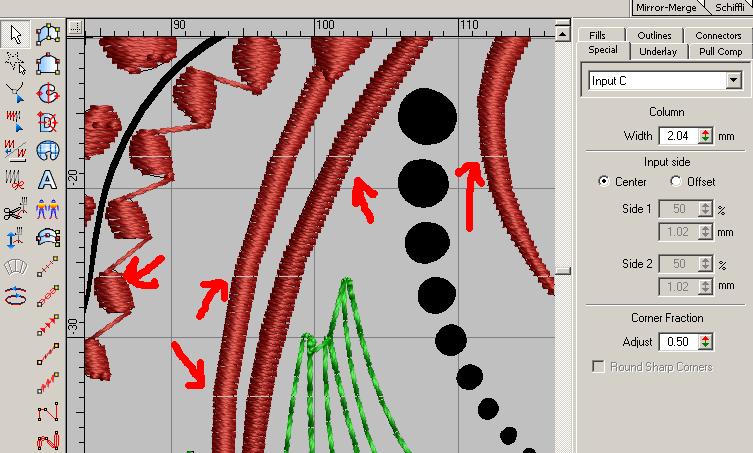Screen dimensions: 753x453
Task: Click the Column Width value field
Action: [x=679, y=136]
